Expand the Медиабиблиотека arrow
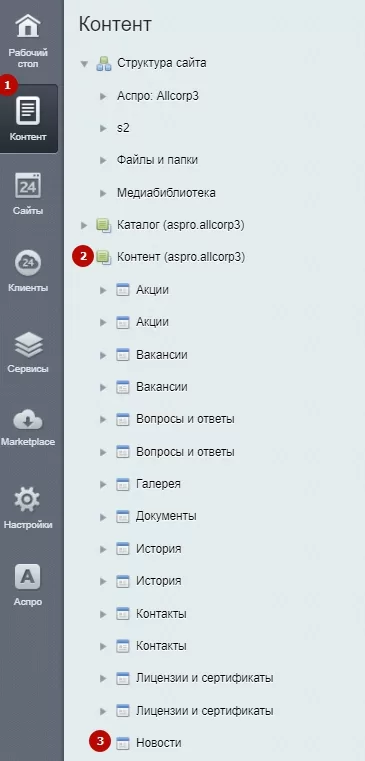Viewport: 365px width, 761px height. [x=103, y=193]
